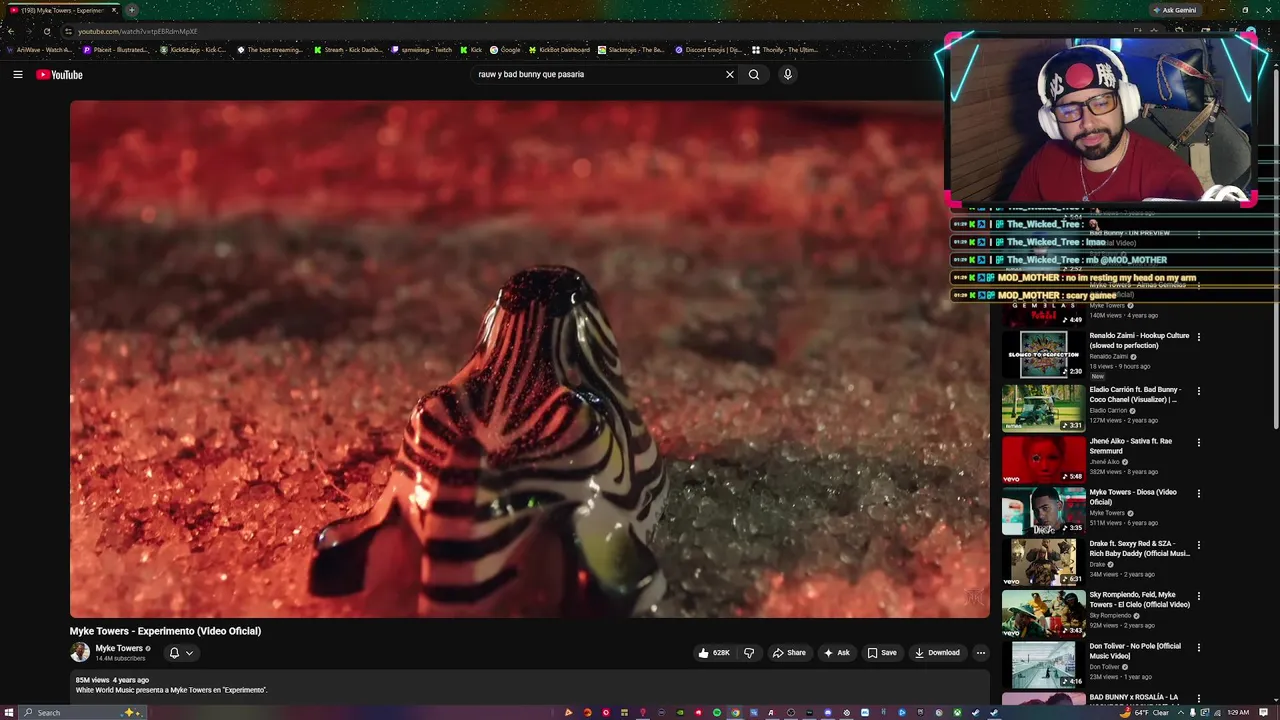The height and width of the screenshot is (720, 1280).
Task: Reload the page with the refresh icon
Action: coord(47,31)
